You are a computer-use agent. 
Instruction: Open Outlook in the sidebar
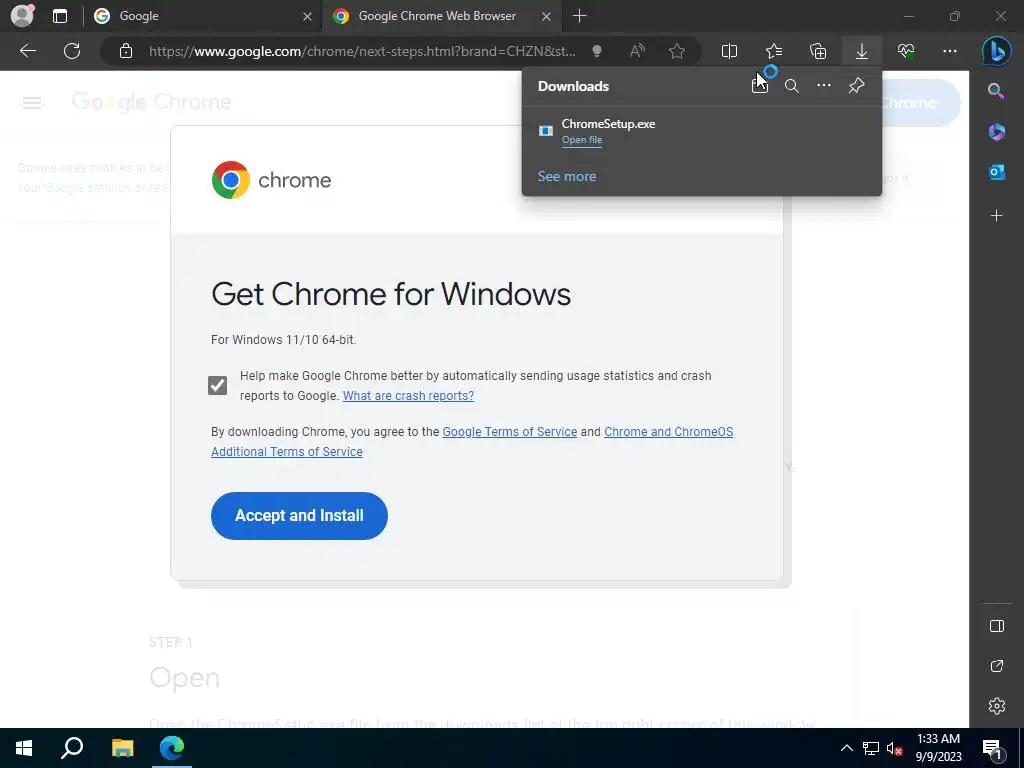997,172
